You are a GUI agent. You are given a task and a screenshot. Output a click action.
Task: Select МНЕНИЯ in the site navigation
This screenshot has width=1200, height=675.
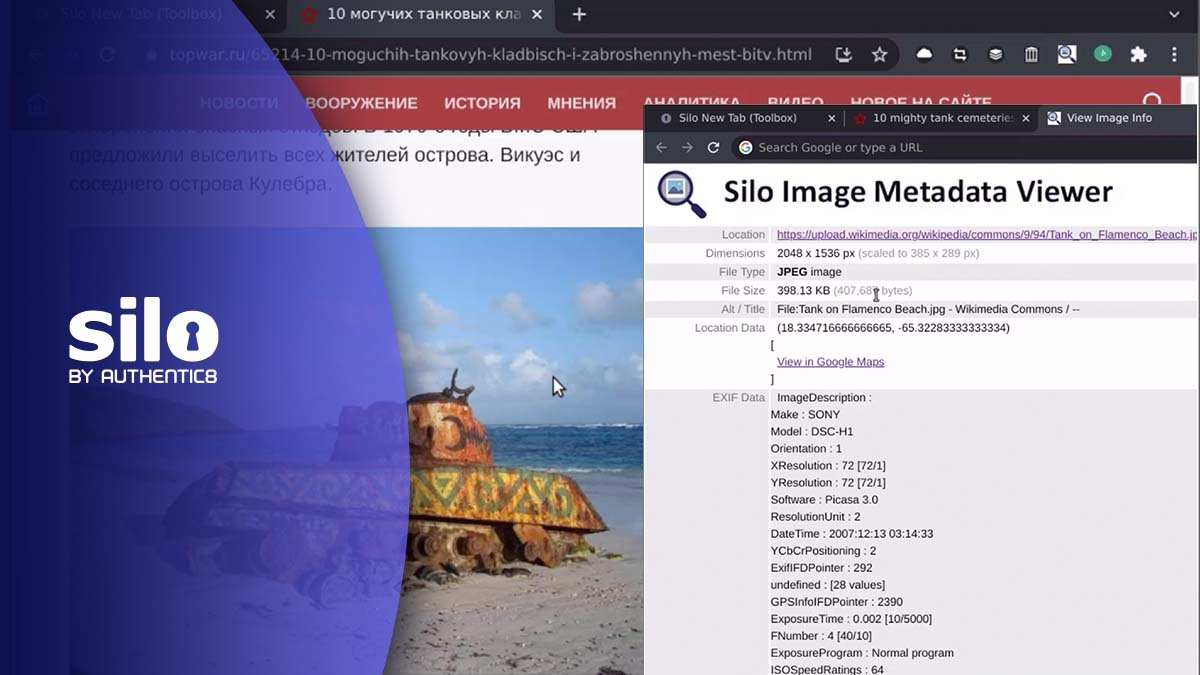[581, 103]
